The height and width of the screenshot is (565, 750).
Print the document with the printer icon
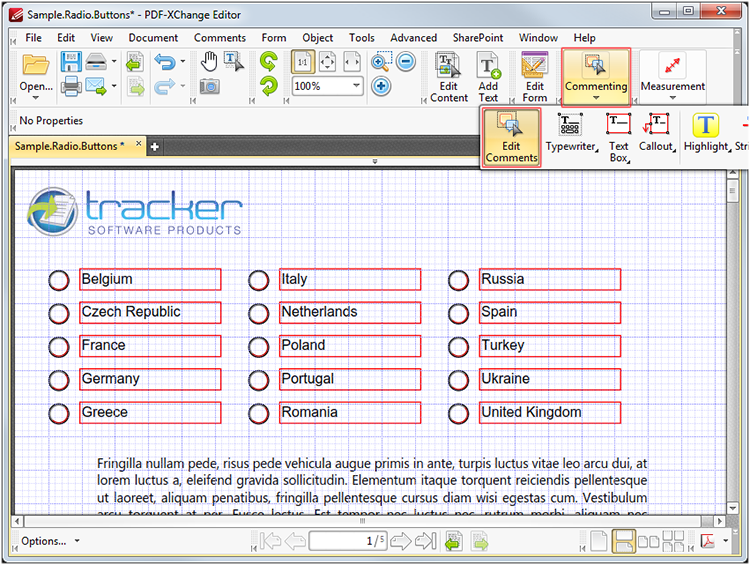(71, 86)
